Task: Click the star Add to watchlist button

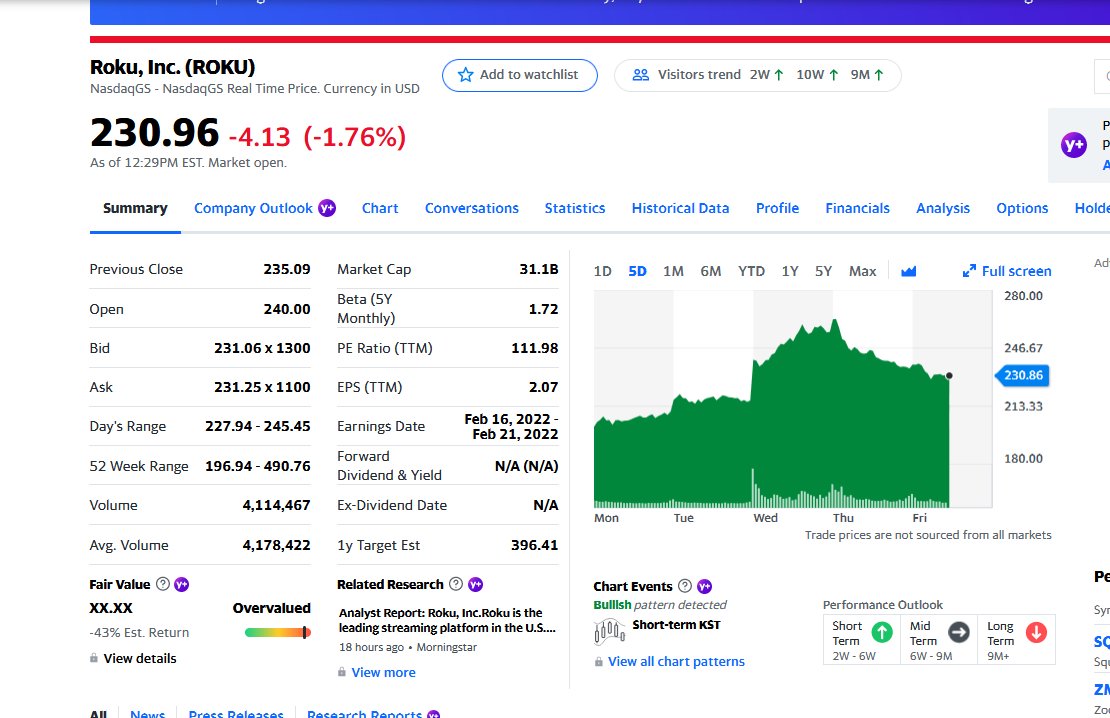Action: (520, 75)
